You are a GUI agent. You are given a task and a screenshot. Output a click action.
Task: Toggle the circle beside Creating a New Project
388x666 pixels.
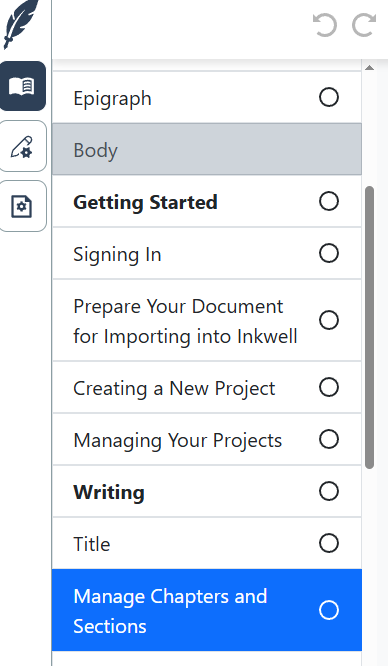(x=329, y=387)
